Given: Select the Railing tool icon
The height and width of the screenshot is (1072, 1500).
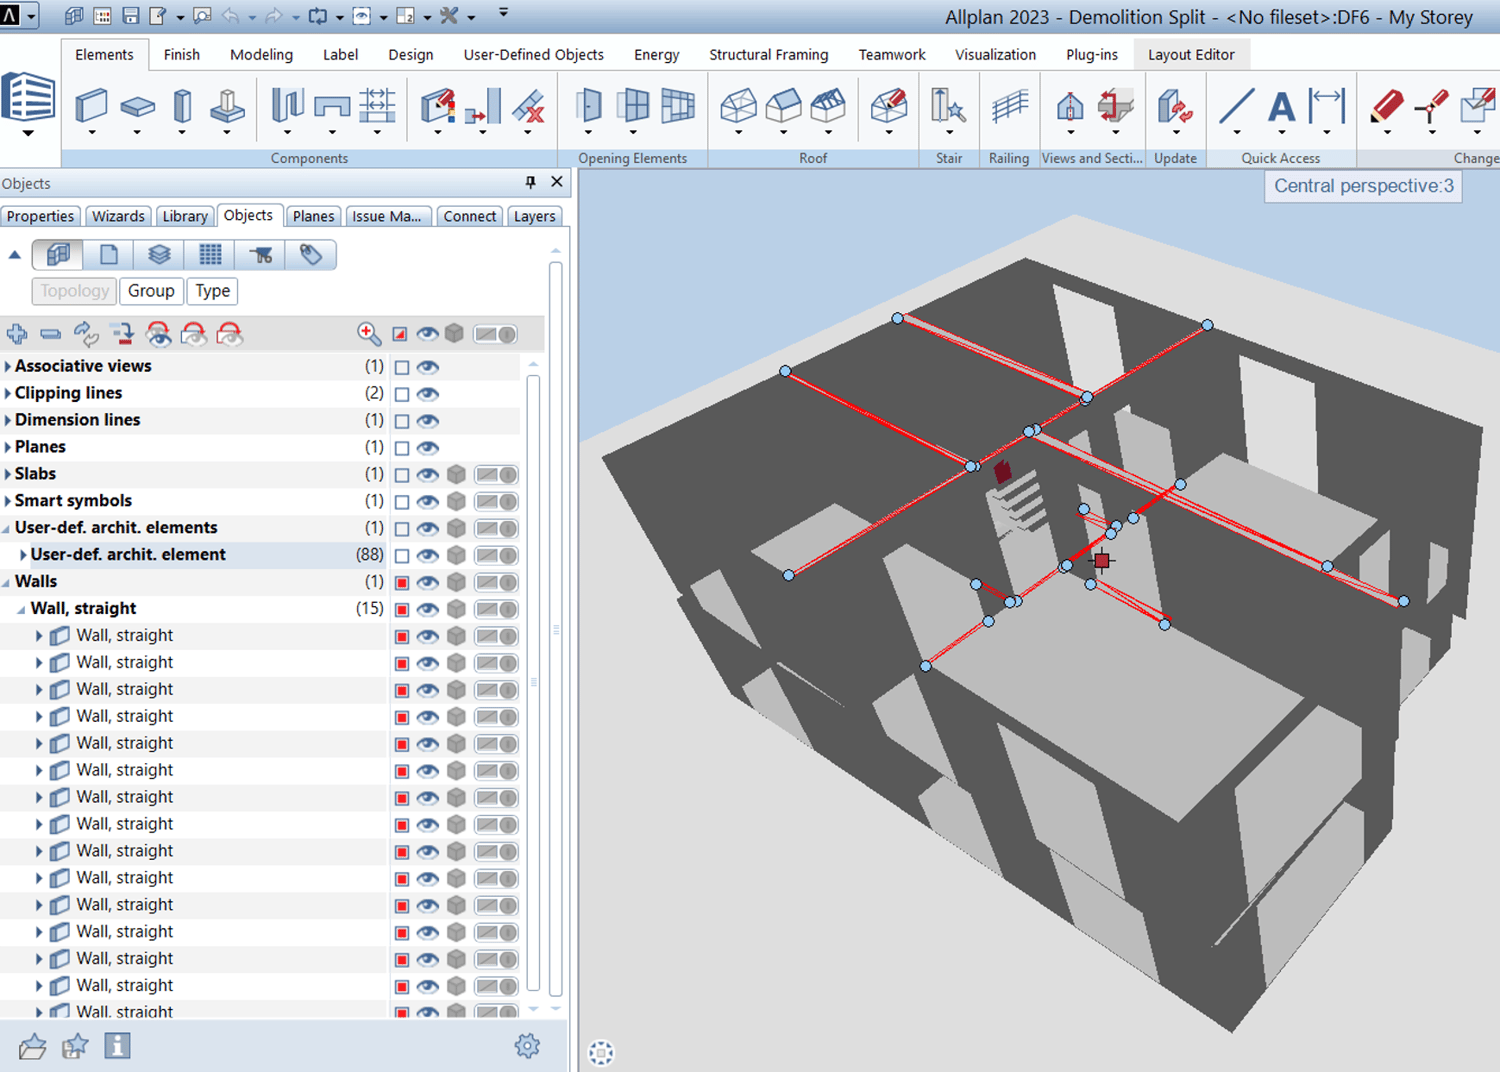Looking at the screenshot, I should pos(1009,105).
